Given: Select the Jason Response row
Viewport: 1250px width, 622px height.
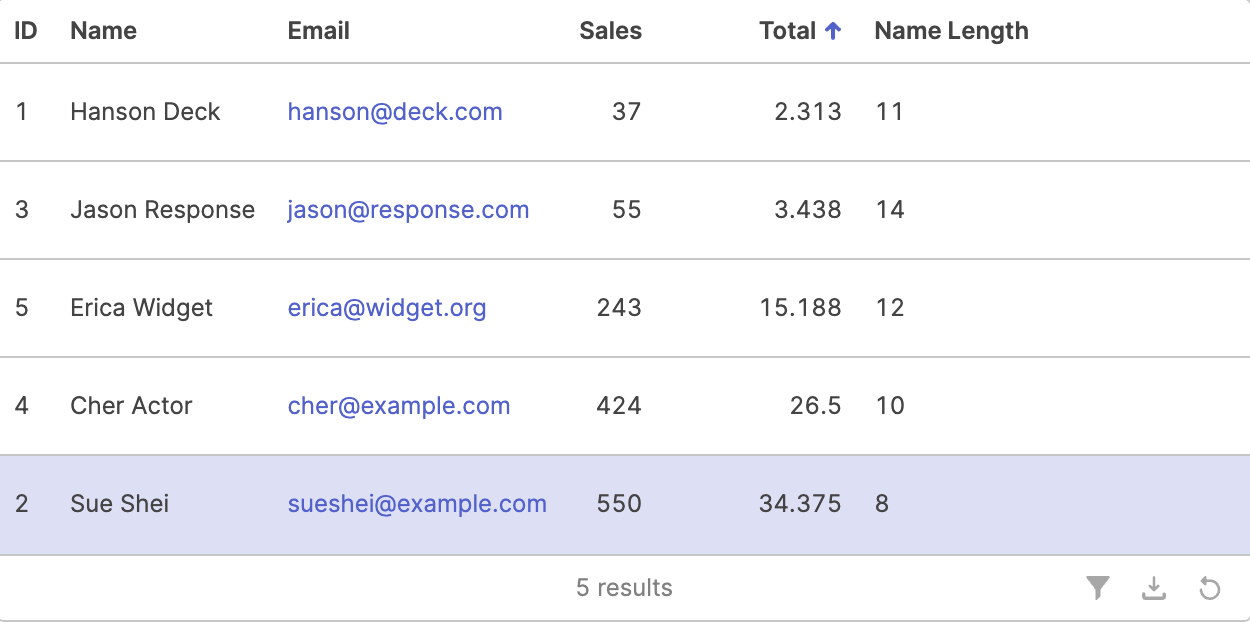Looking at the screenshot, I should click(x=625, y=210).
